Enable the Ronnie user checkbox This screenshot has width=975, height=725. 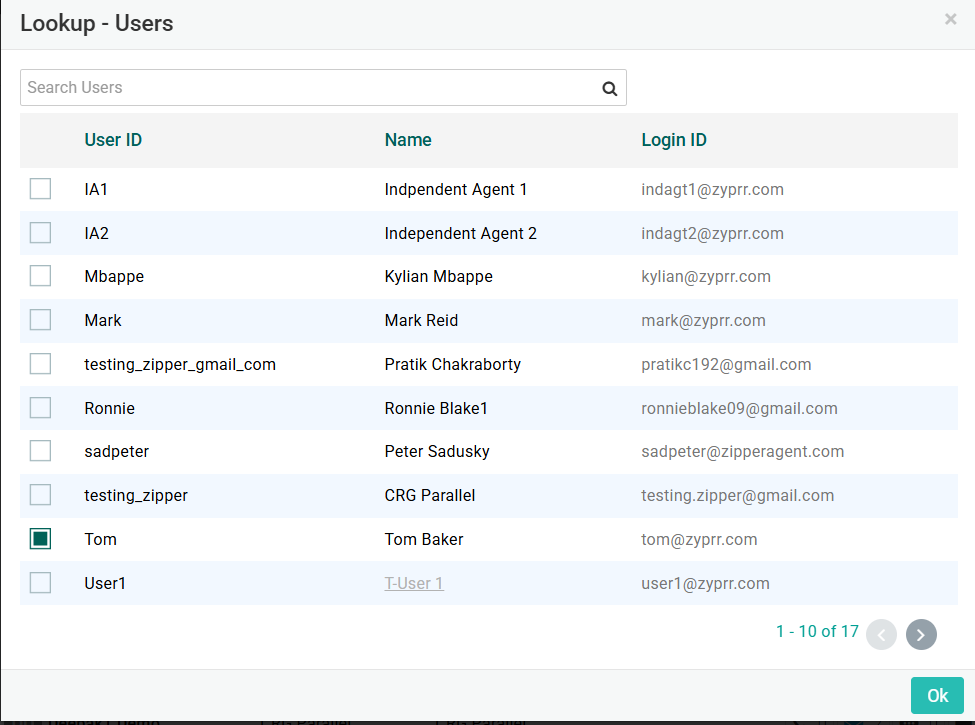pos(40,408)
